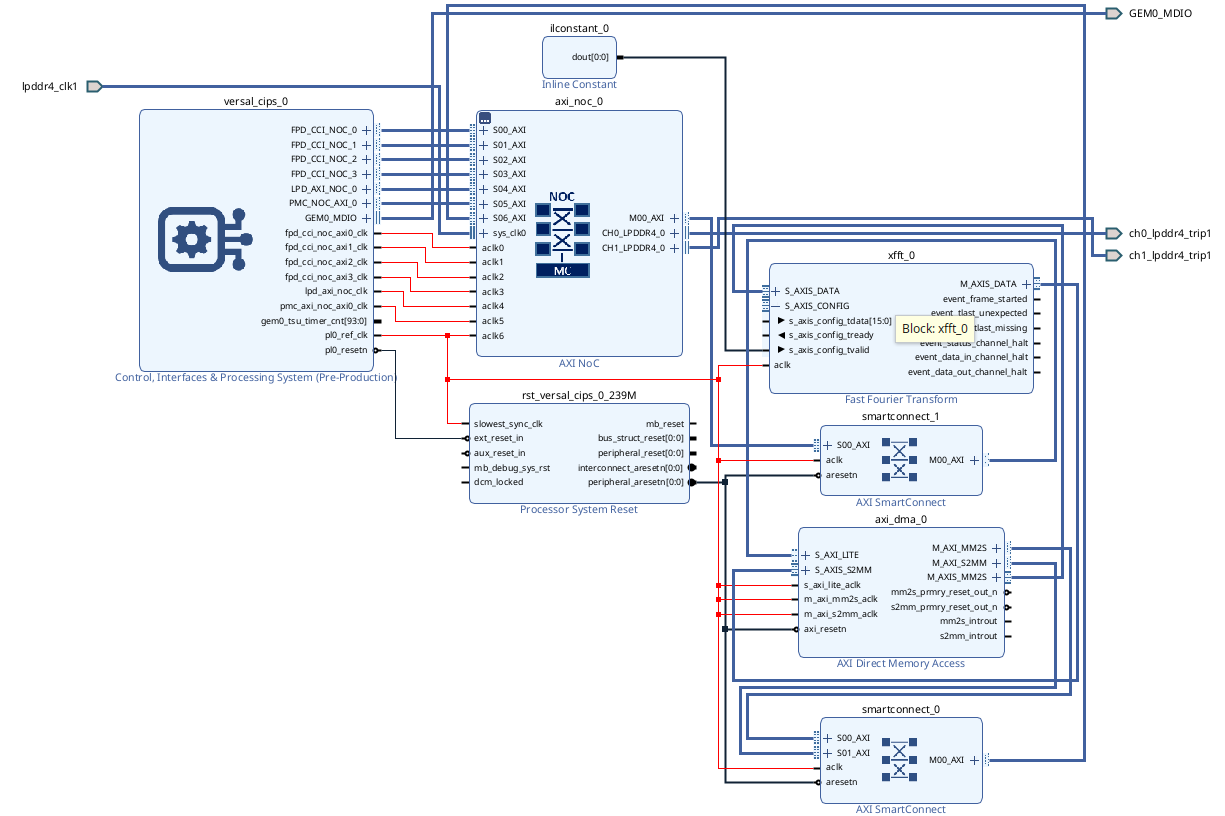The image size is (1225, 816).
Task: Select the crossbar icon inside smartconnect_1
Action: [900, 459]
